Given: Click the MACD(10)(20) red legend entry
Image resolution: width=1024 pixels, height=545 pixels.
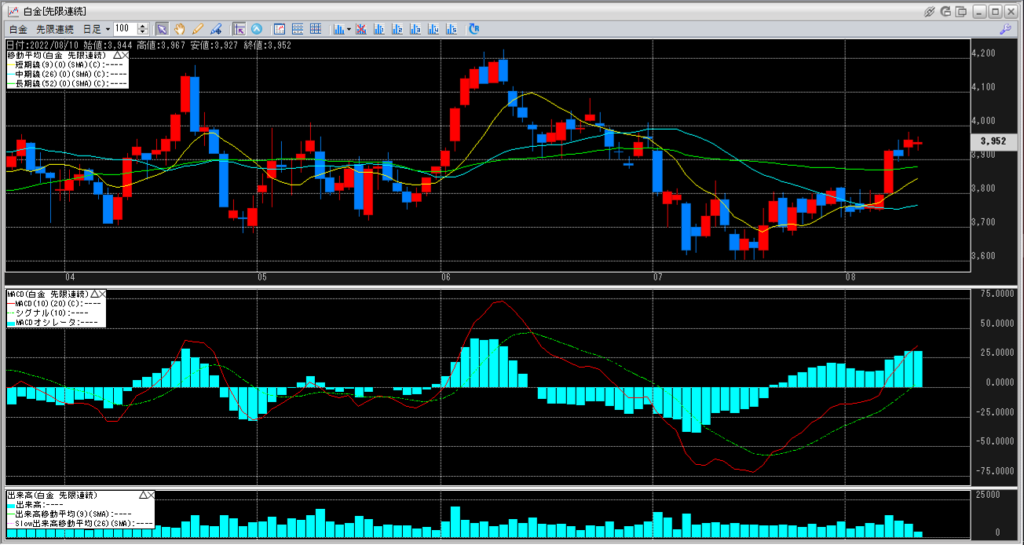Looking at the screenshot, I should click(x=52, y=304).
